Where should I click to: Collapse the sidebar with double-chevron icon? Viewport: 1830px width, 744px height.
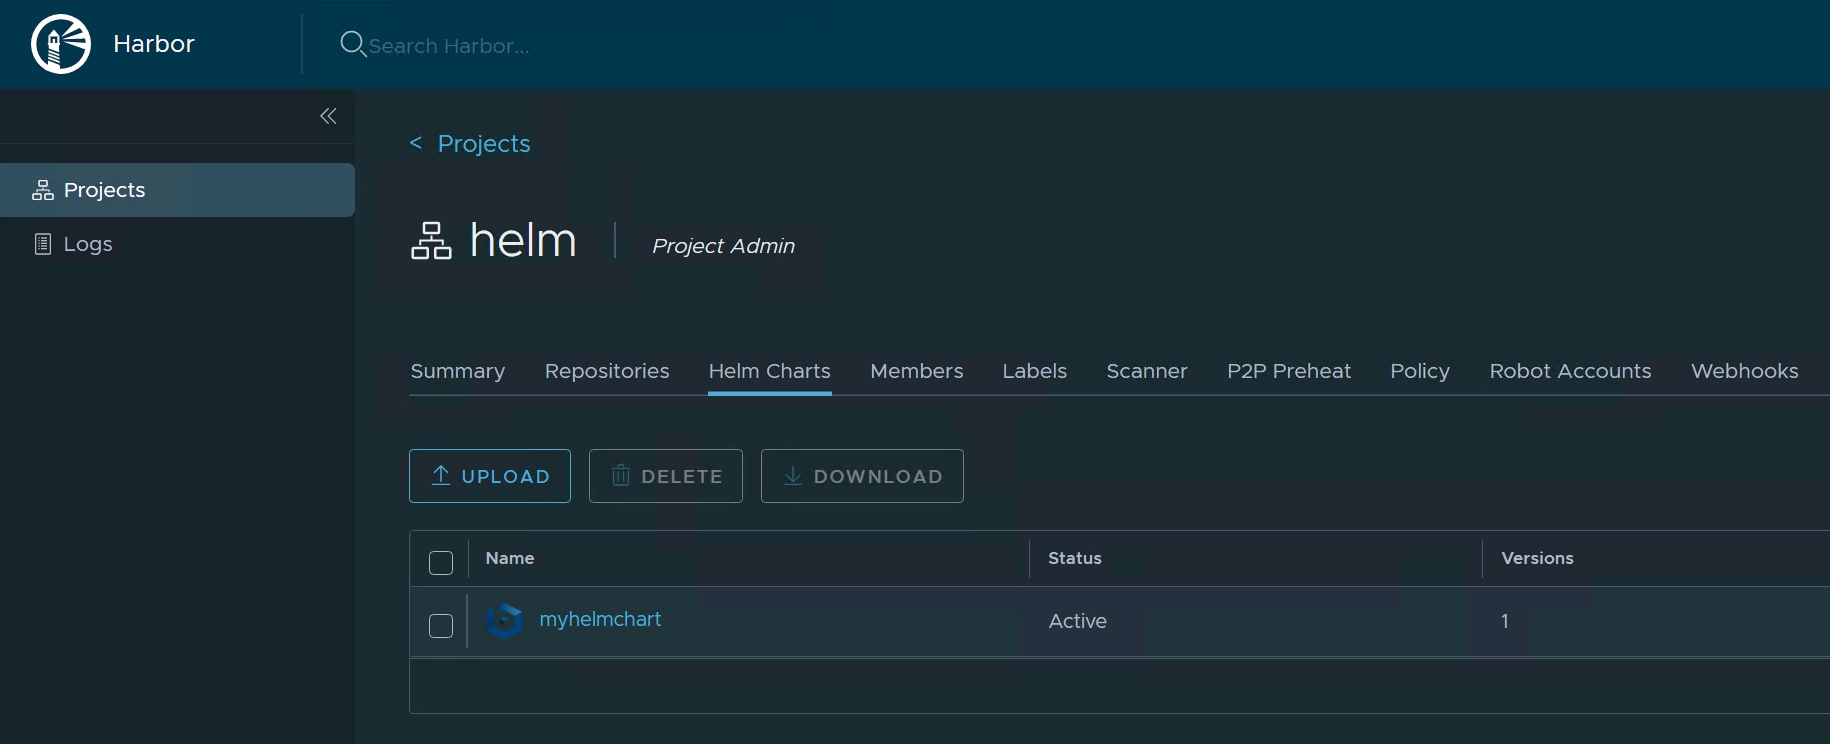coord(328,116)
